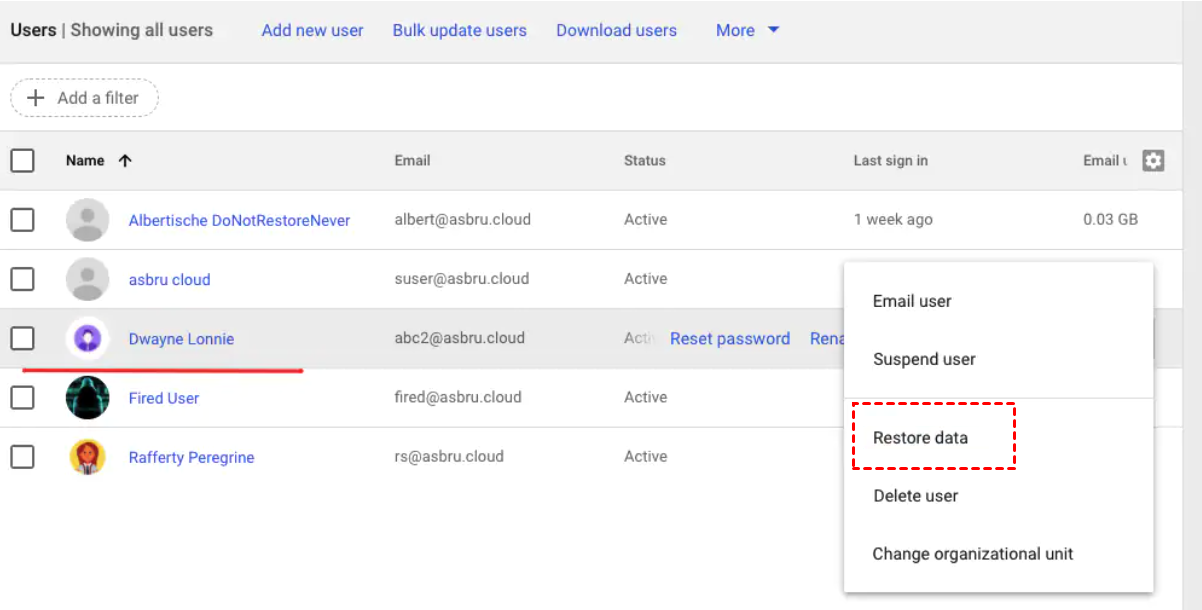Click the Download users link

[x=616, y=30]
